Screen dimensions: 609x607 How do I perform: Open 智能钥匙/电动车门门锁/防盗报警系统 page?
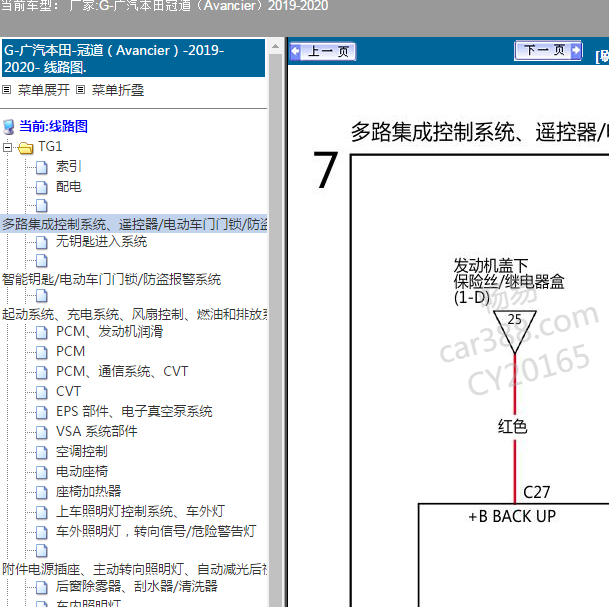coord(111,279)
